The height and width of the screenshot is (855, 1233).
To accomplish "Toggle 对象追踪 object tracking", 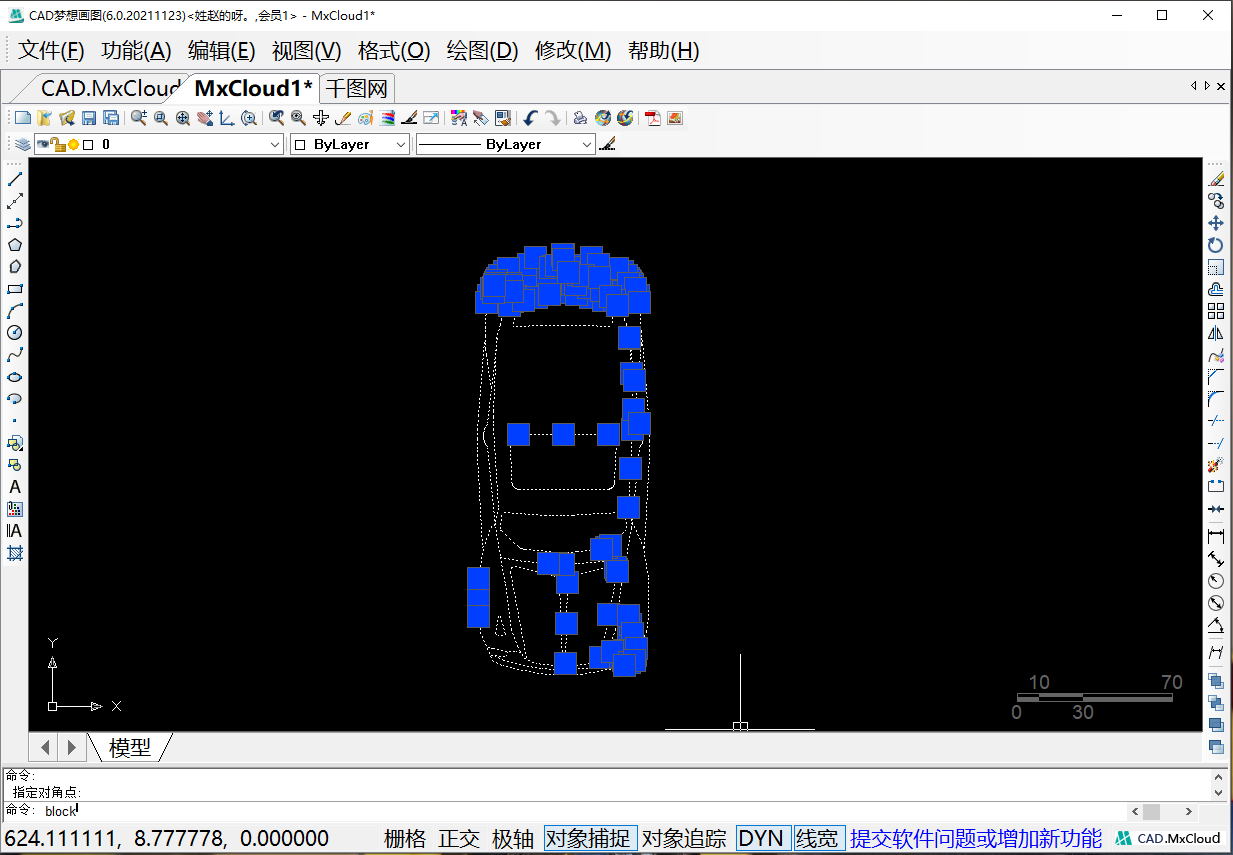I will (684, 839).
